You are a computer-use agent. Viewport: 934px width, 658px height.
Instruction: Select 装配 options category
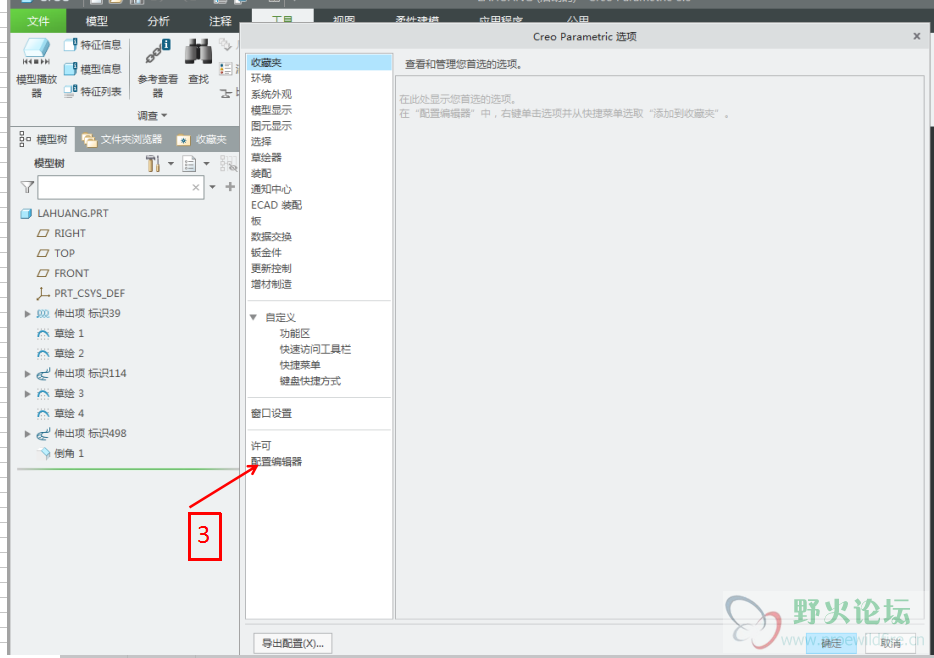click(261, 173)
